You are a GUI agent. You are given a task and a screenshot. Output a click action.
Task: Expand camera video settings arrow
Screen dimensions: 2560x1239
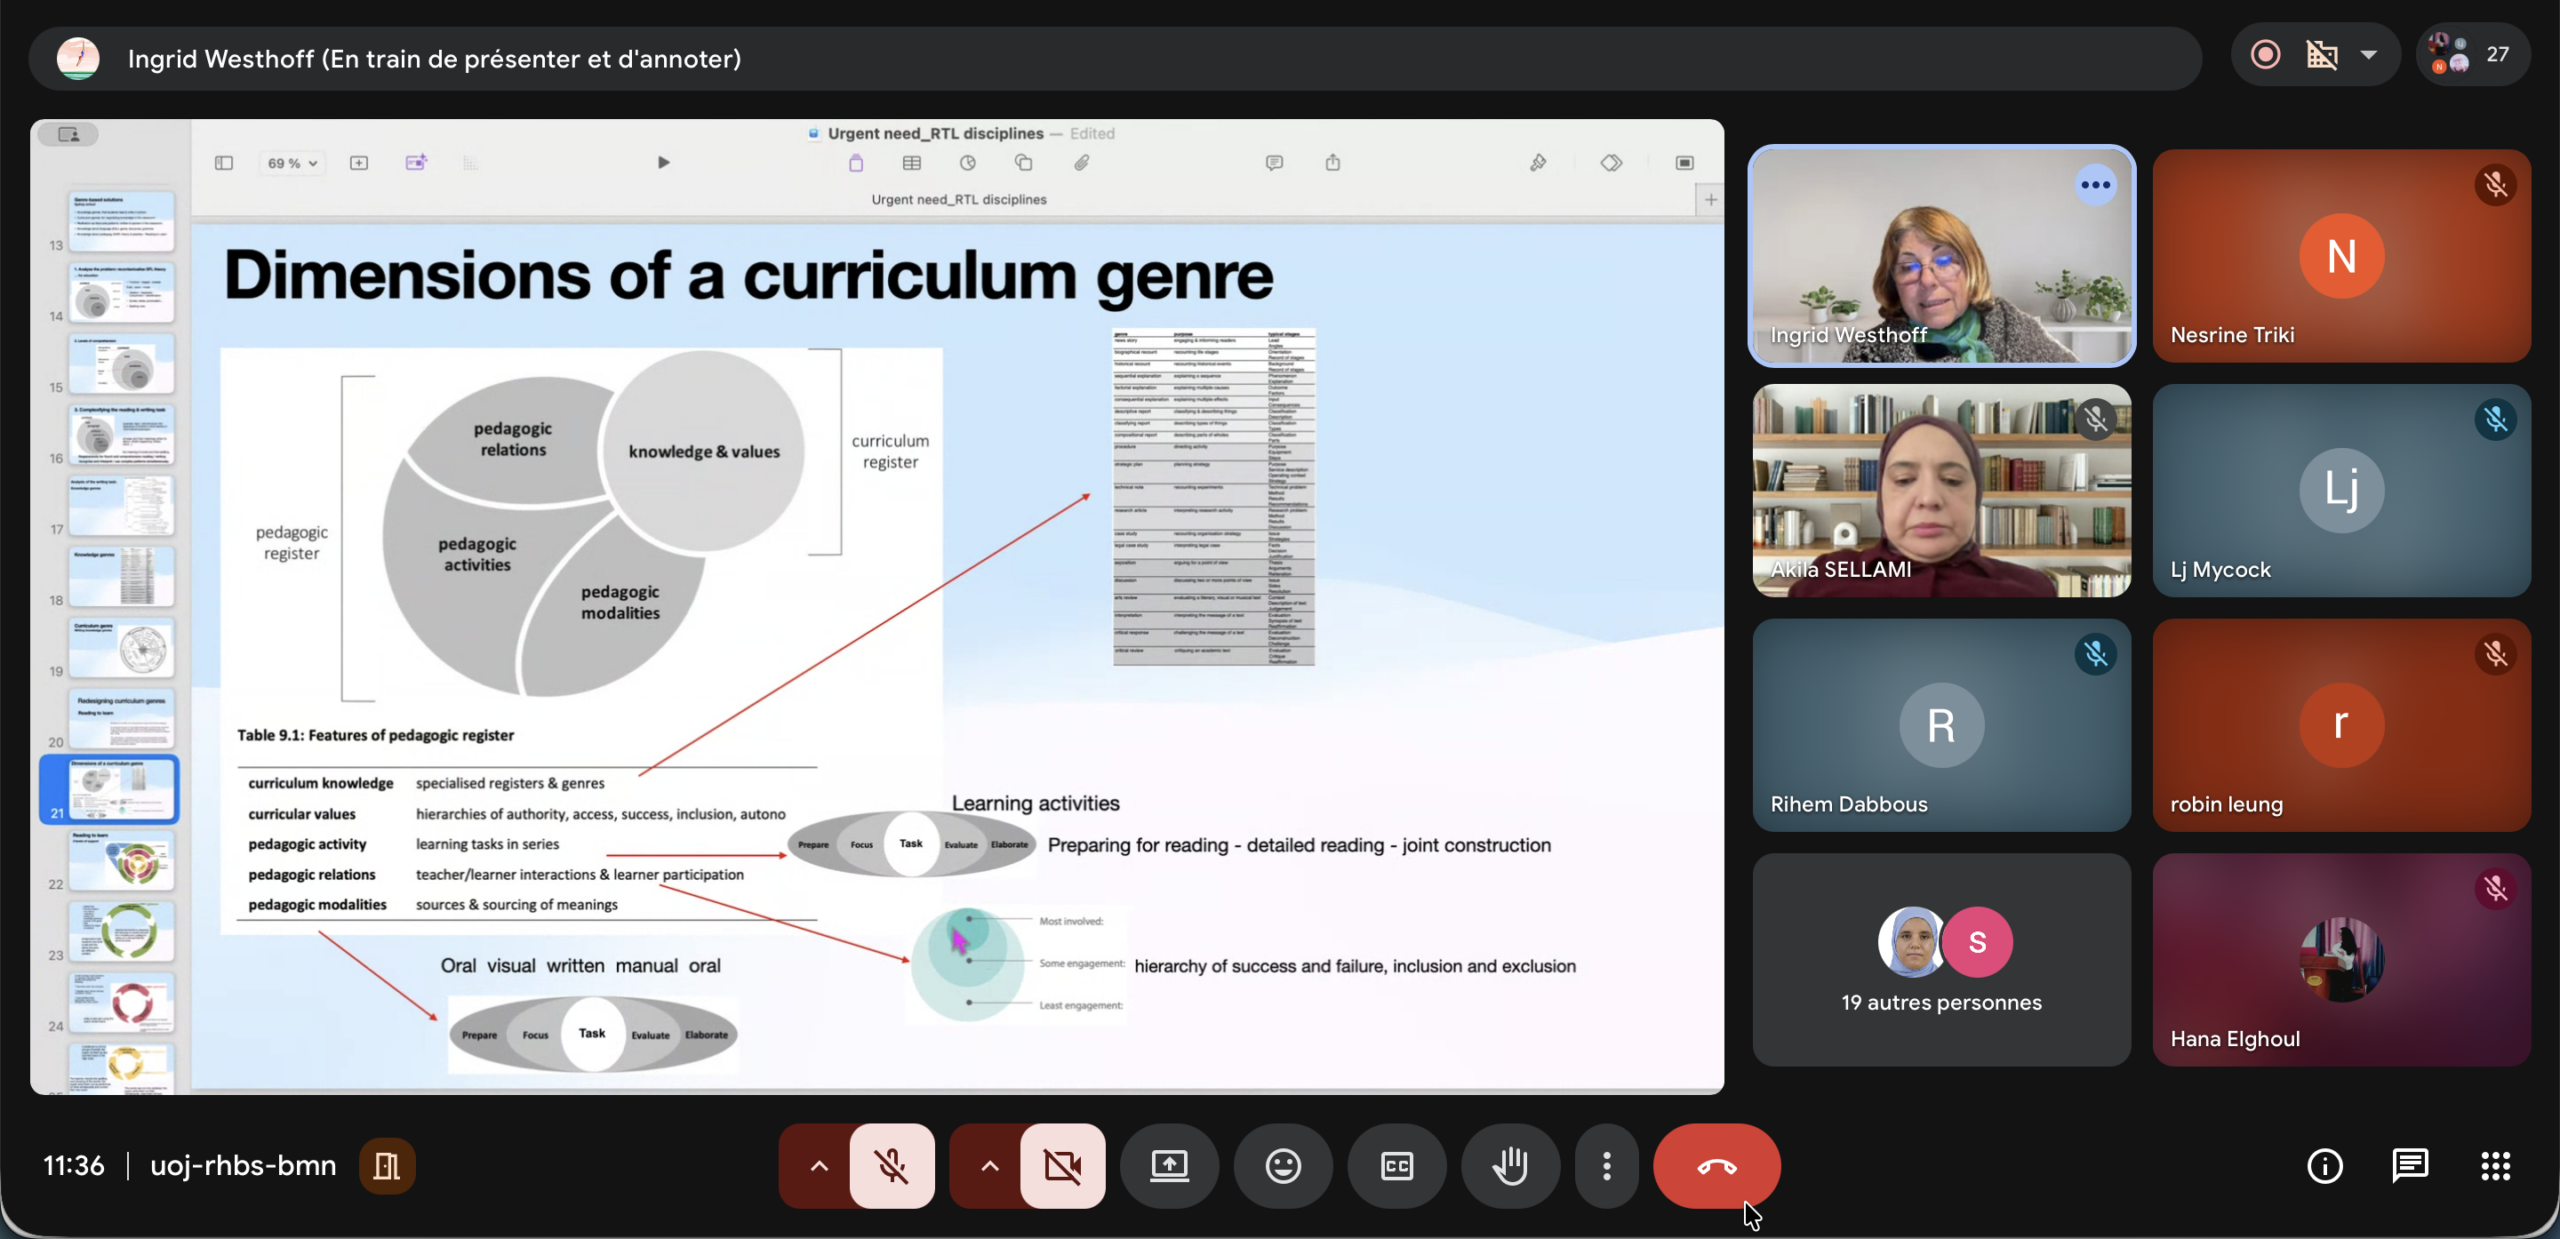[989, 1166]
